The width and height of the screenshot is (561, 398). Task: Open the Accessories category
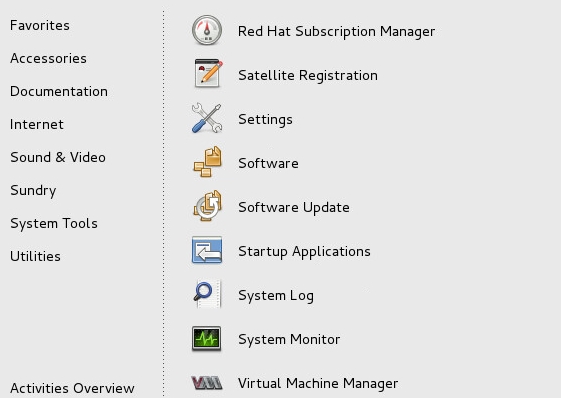click(x=48, y=58)
